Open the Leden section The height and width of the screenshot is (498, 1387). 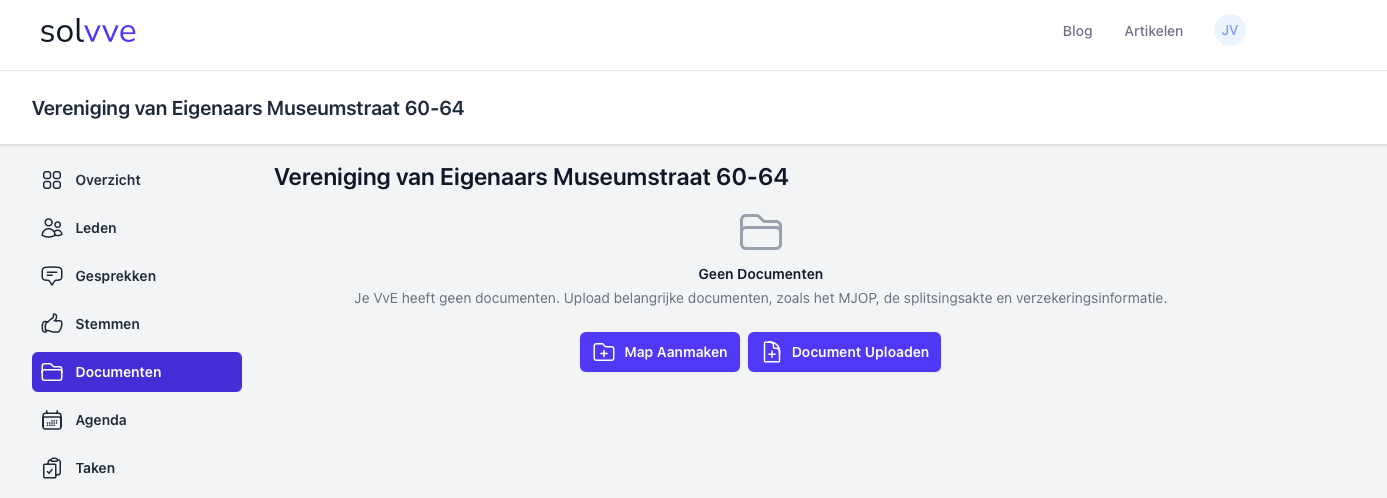(96, 228)
